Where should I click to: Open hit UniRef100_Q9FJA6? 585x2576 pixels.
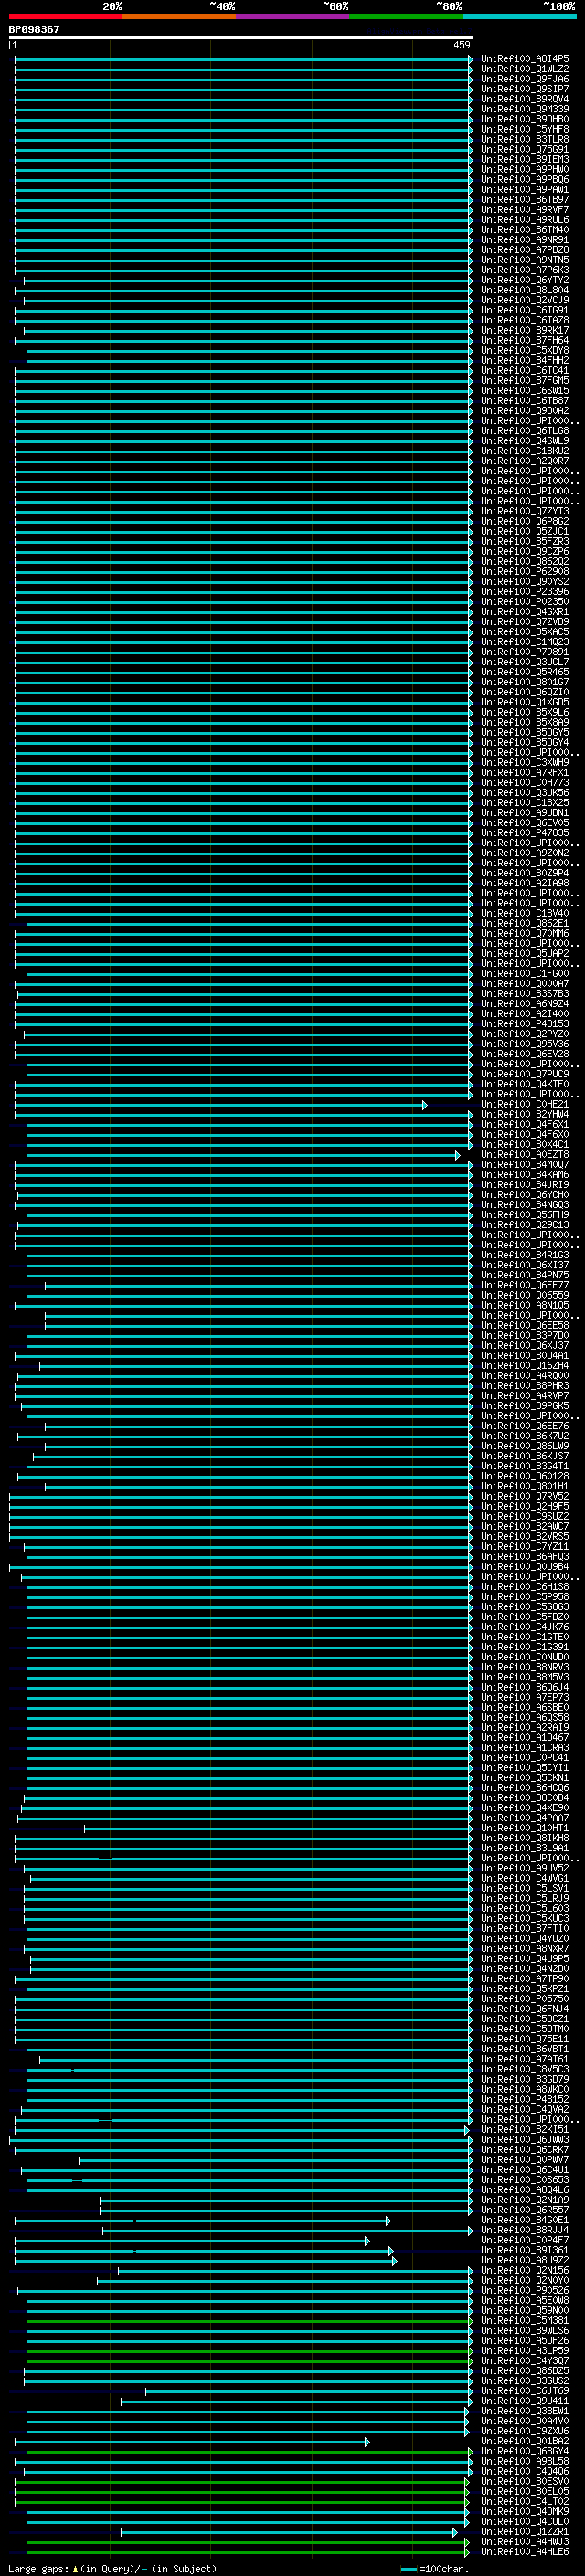524,79
